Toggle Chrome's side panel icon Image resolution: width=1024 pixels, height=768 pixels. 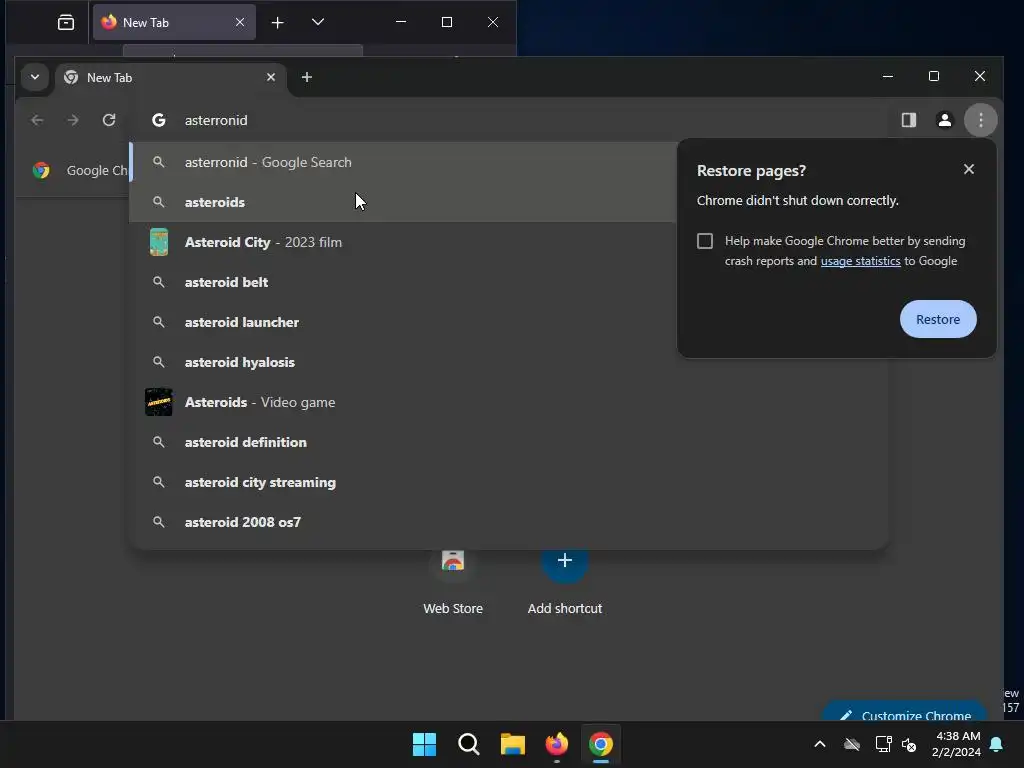(908, 120)
